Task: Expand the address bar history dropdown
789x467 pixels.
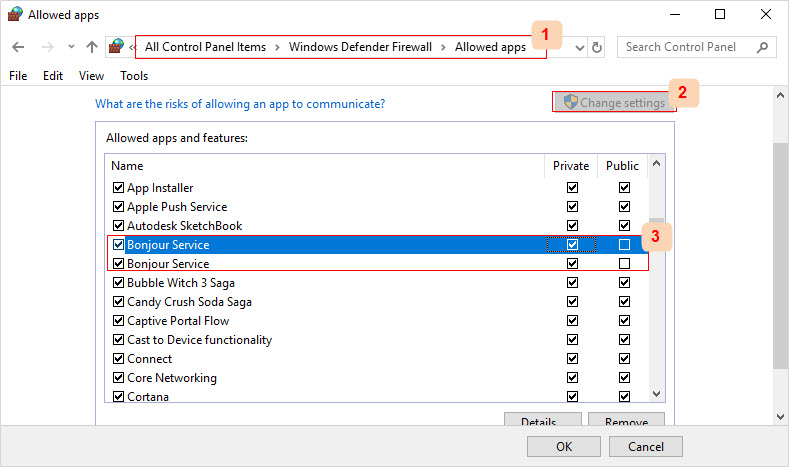Action: [580, 48]
